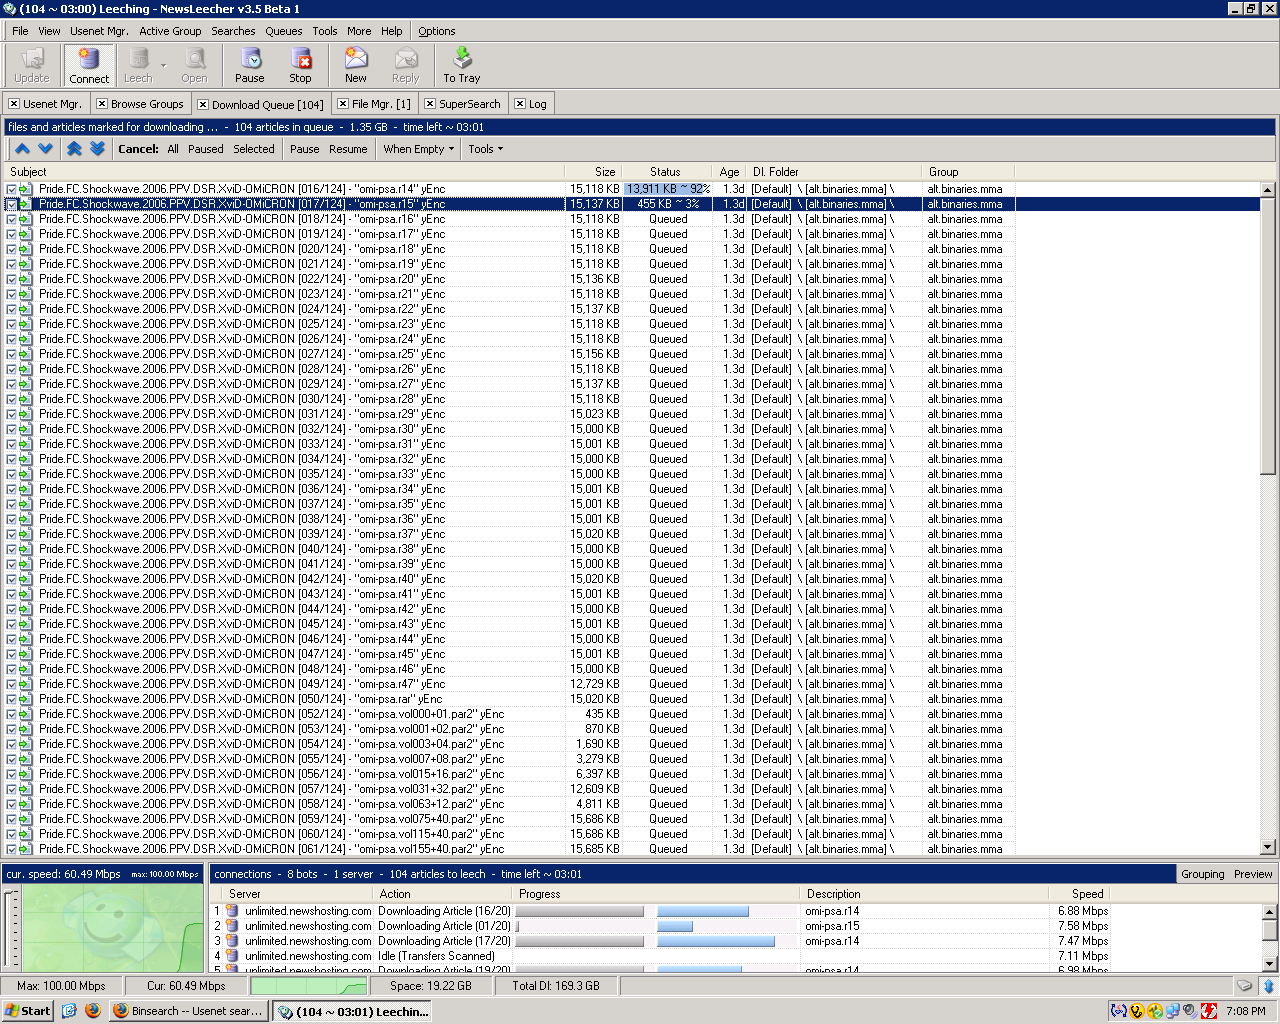Uncheck the omi-psa.r14 queue item checkbox
Image resolution: width=1280 pixels, height=1024 pixels.
click(x=12, y=189)
